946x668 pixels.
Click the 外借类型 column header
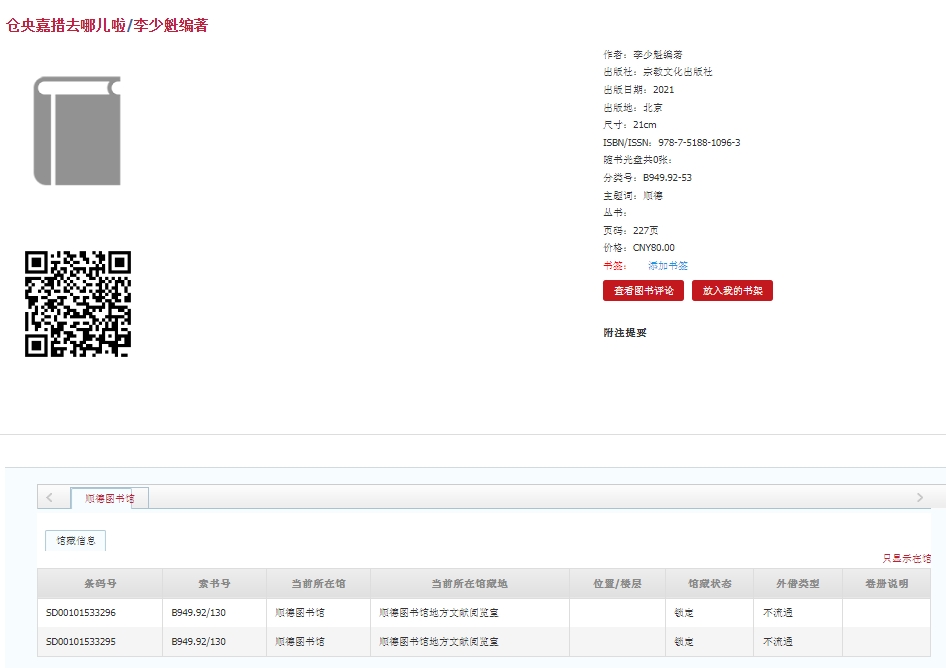pos(798,584)
